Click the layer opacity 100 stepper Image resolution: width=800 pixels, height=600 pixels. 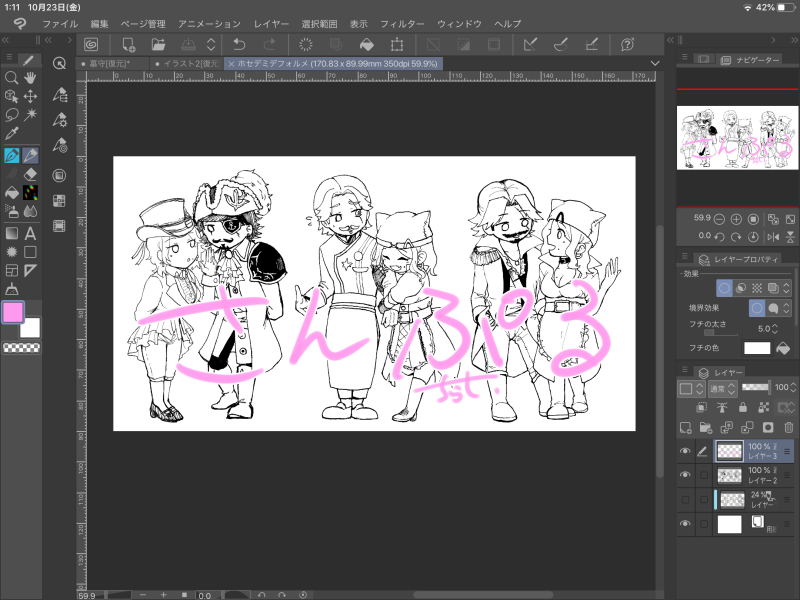click(x=793, y=388)
